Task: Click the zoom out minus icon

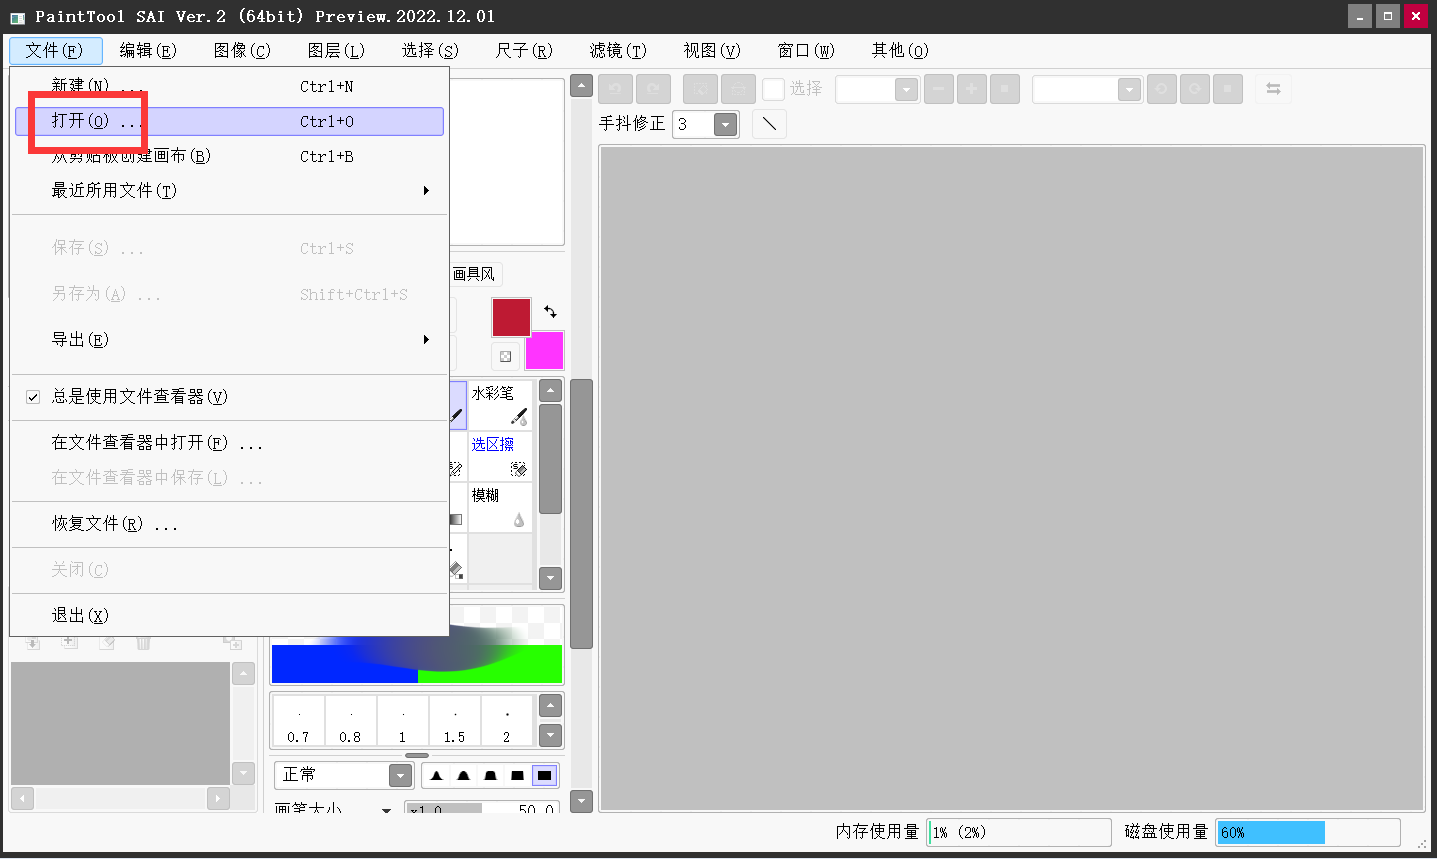Action: click(x=938, y=89)
